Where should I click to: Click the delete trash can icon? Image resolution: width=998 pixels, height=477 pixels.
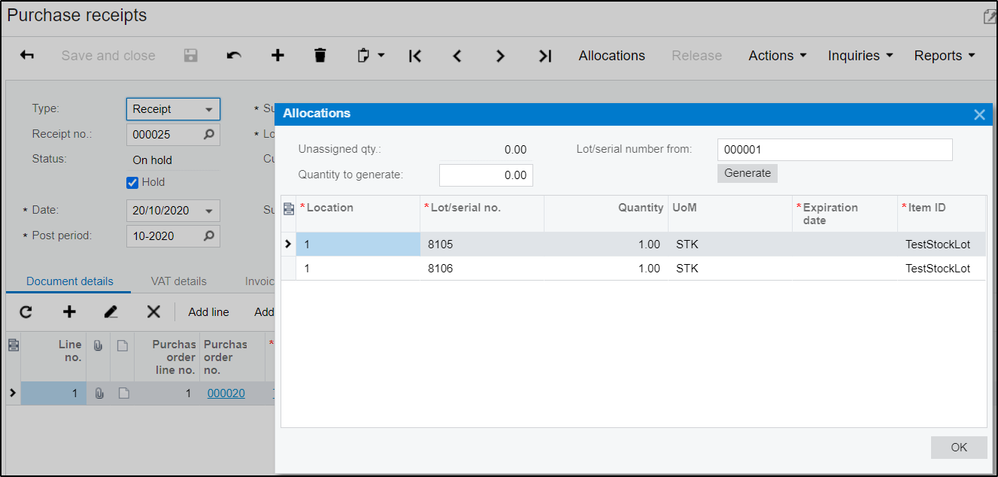tap(320, 56)
